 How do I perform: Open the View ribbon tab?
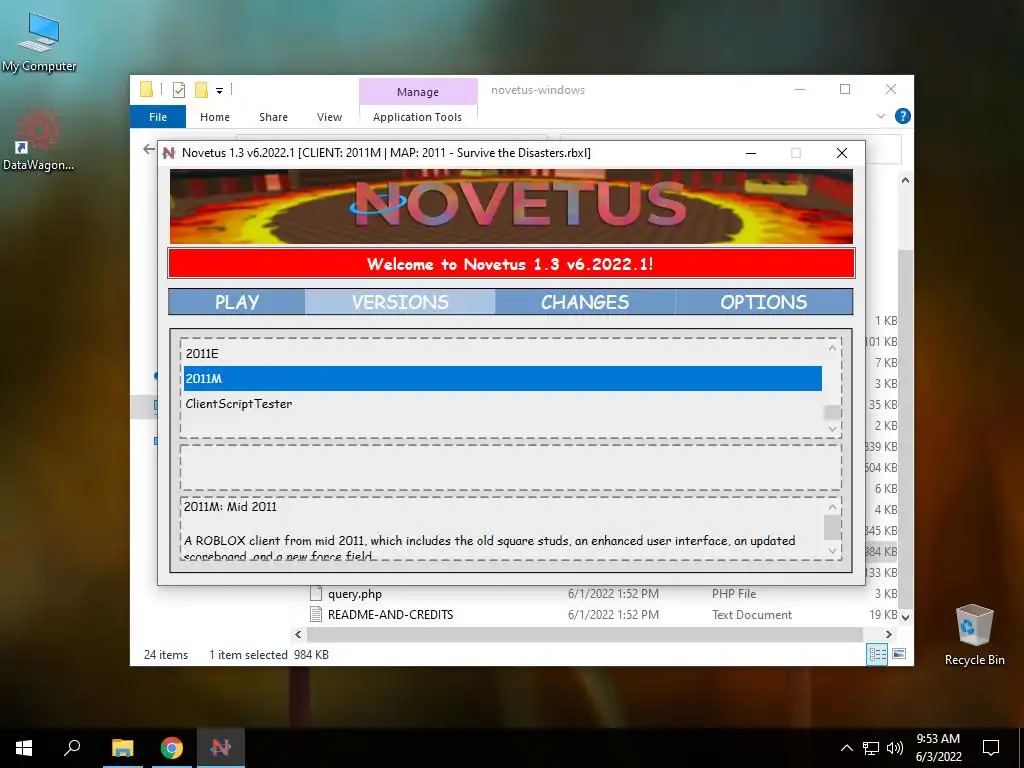click(329, 117)
